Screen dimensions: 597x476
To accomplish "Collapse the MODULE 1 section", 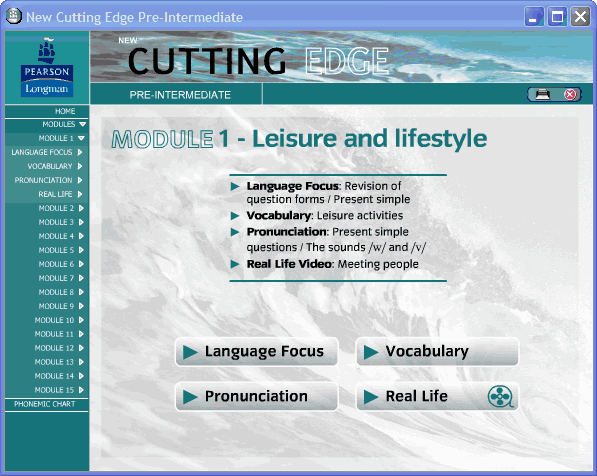I will [81, 138].
